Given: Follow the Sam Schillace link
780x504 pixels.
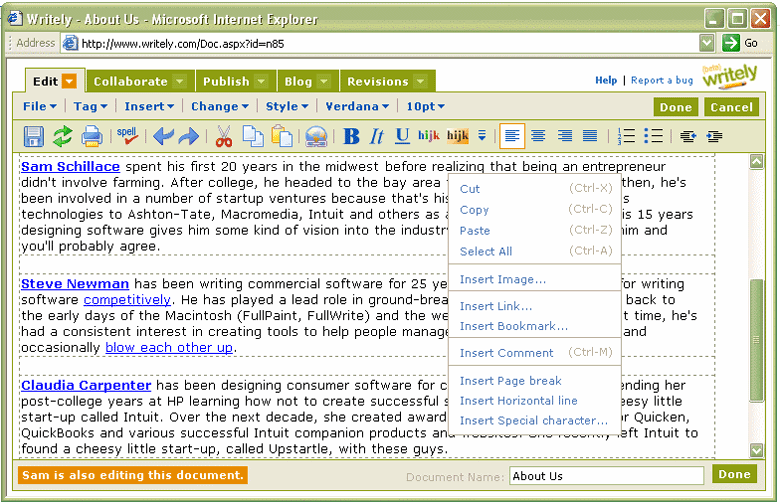Looking at the screenshot, I should 70,166.
